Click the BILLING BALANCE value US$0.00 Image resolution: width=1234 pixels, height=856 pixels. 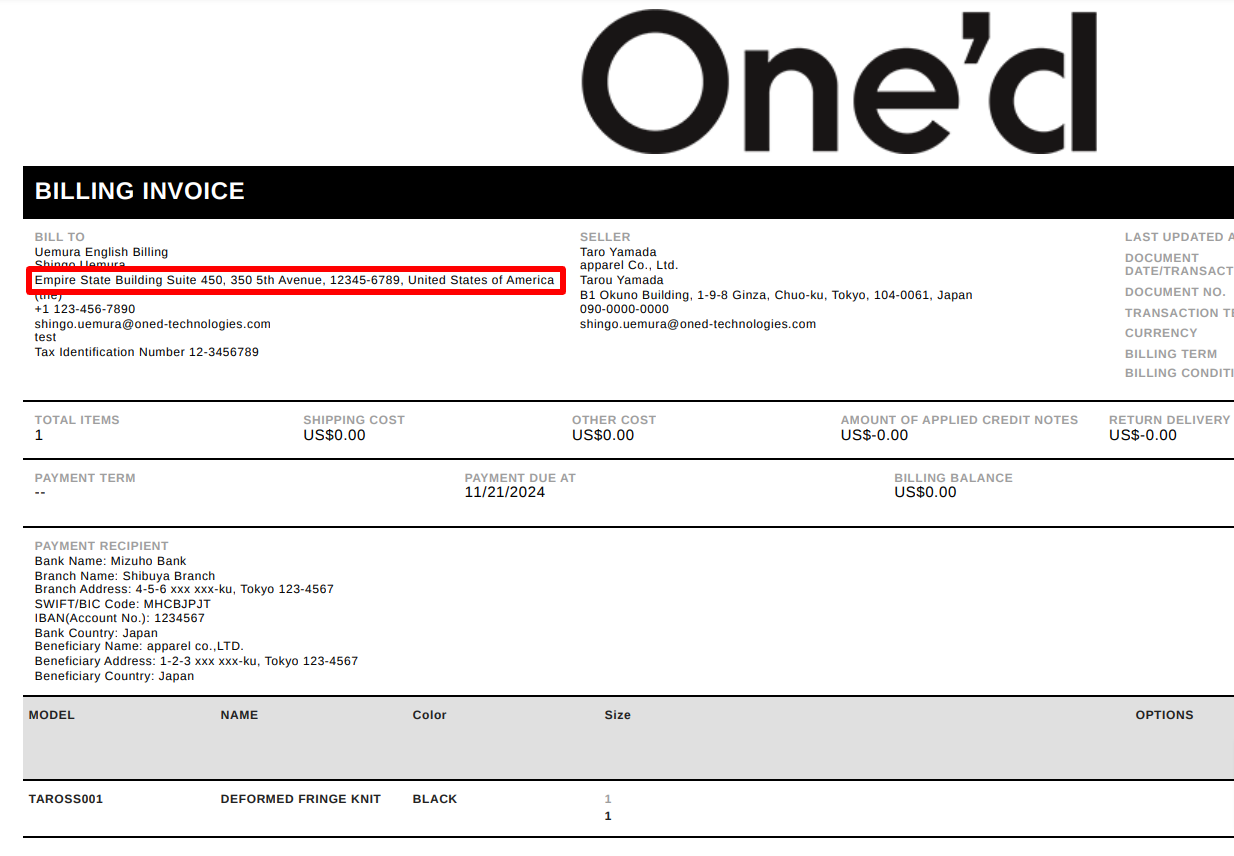pyautogui.click(x=926, y=492)
